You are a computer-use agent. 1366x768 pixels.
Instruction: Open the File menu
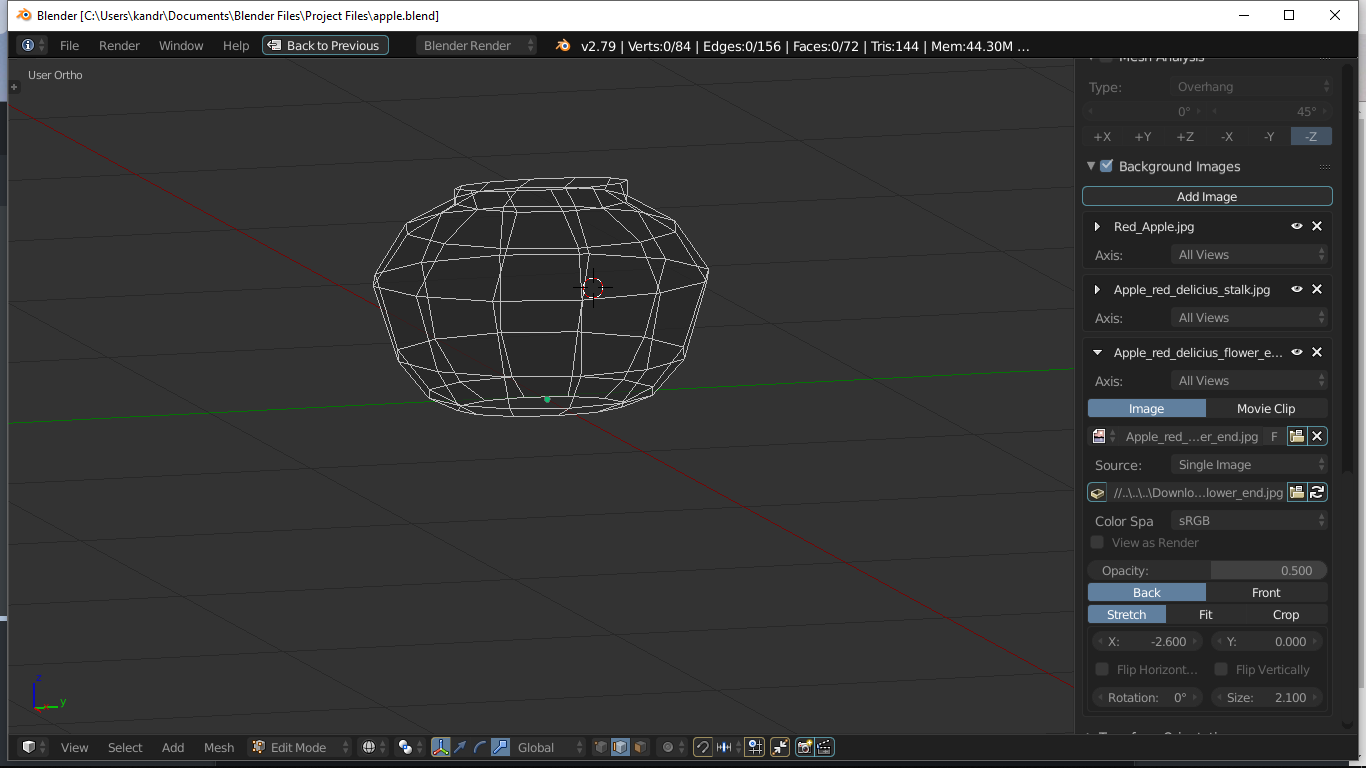(69, 46)
